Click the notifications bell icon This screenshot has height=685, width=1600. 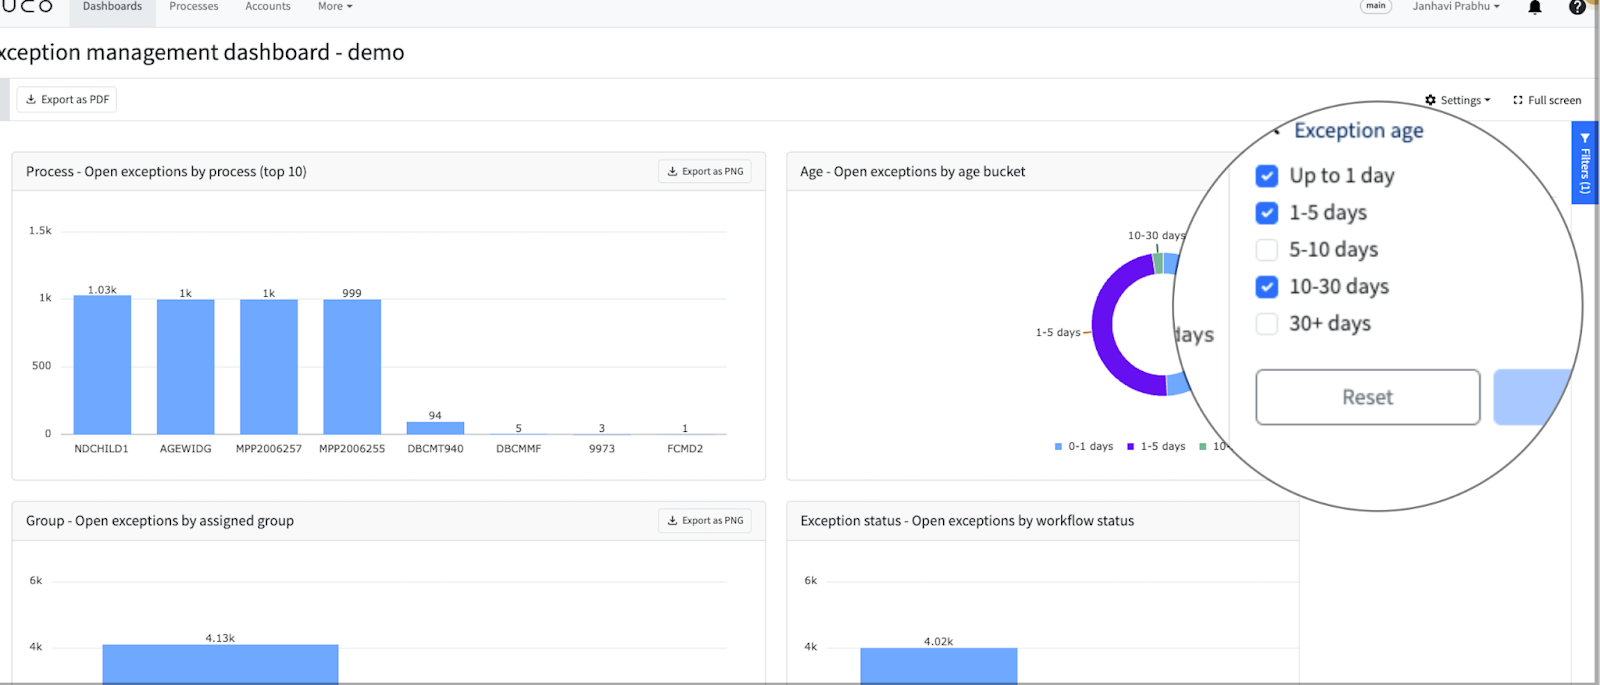coord(1535,8)
